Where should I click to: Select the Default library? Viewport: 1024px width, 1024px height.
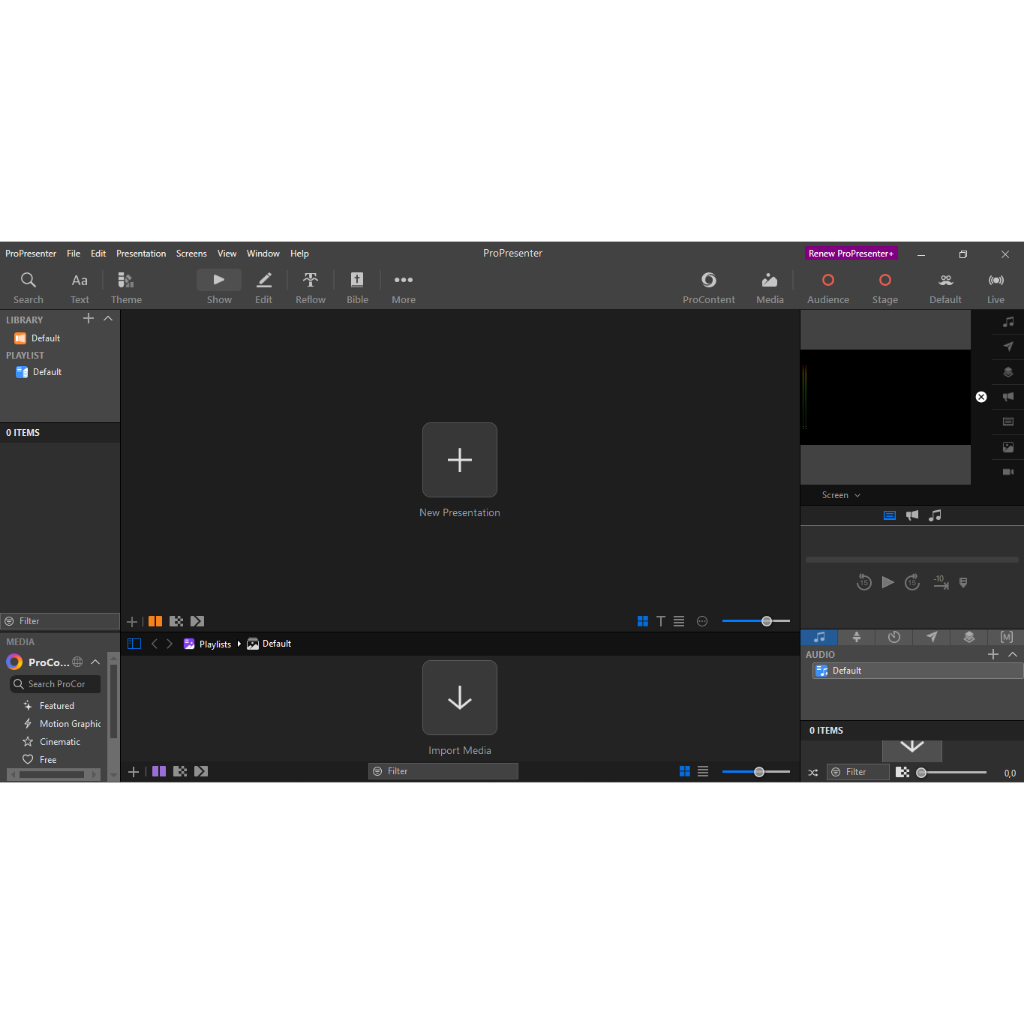click(60, 338)
